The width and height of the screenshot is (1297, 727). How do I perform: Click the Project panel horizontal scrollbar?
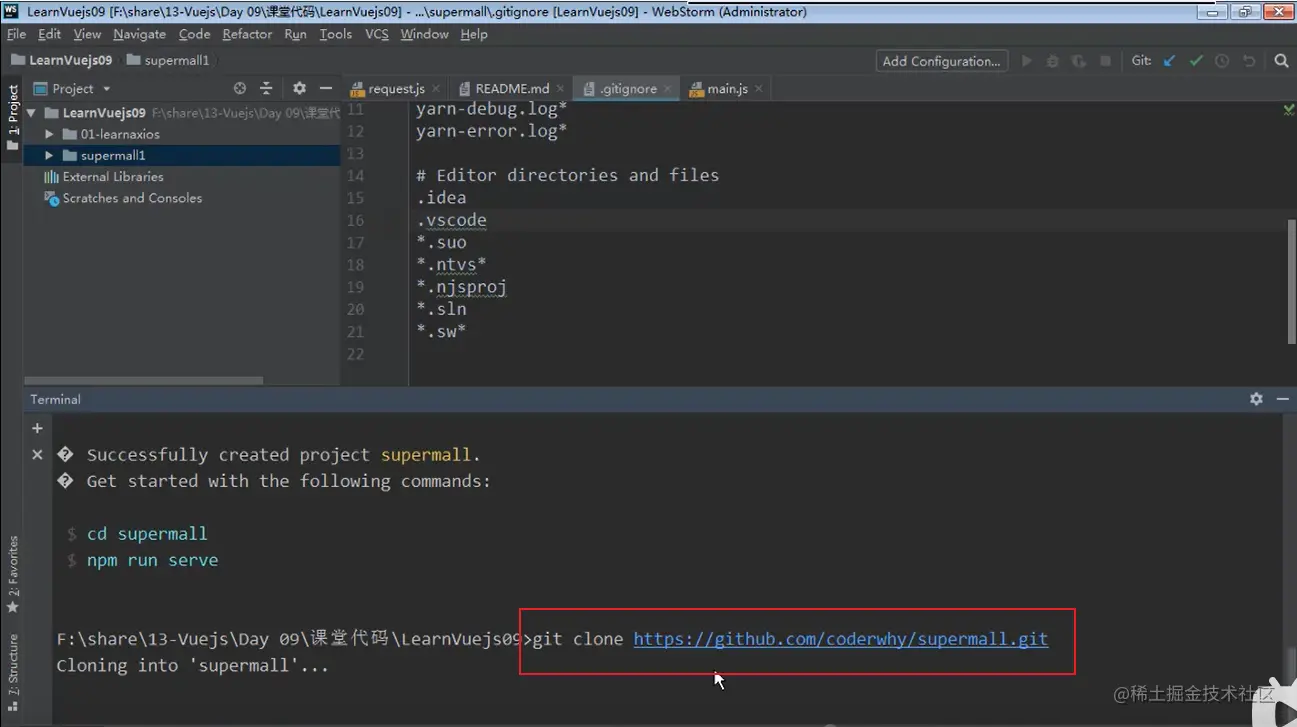tap(144, 381)
